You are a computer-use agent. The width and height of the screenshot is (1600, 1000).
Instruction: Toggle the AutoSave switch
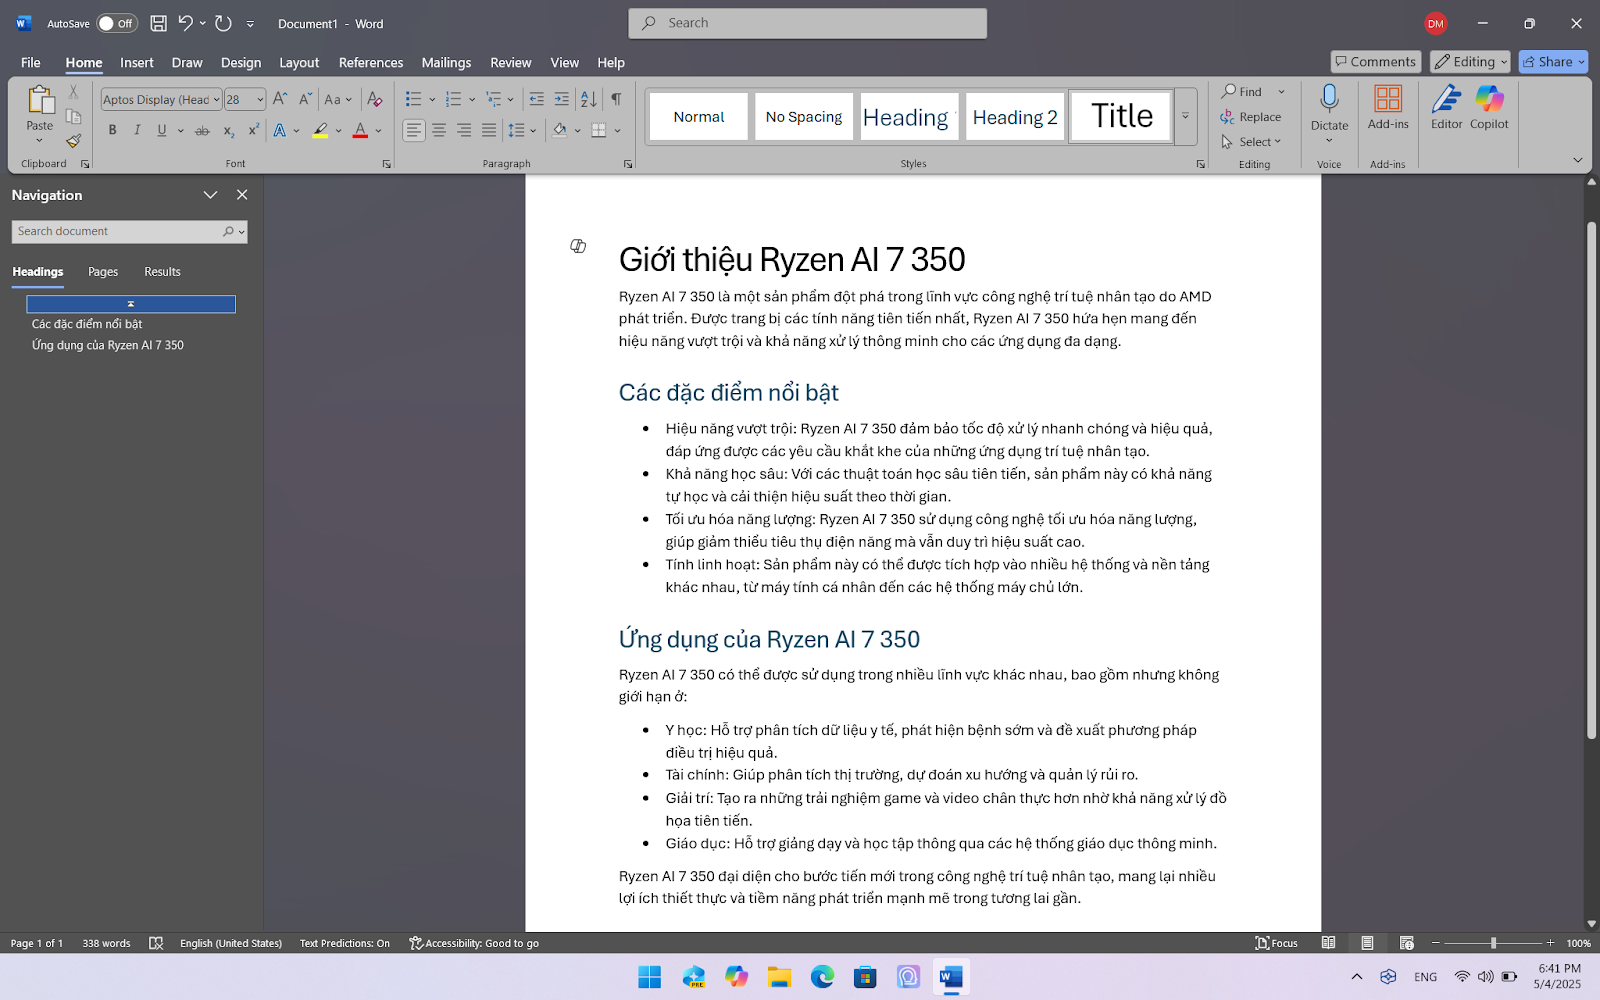click(116, 23)
